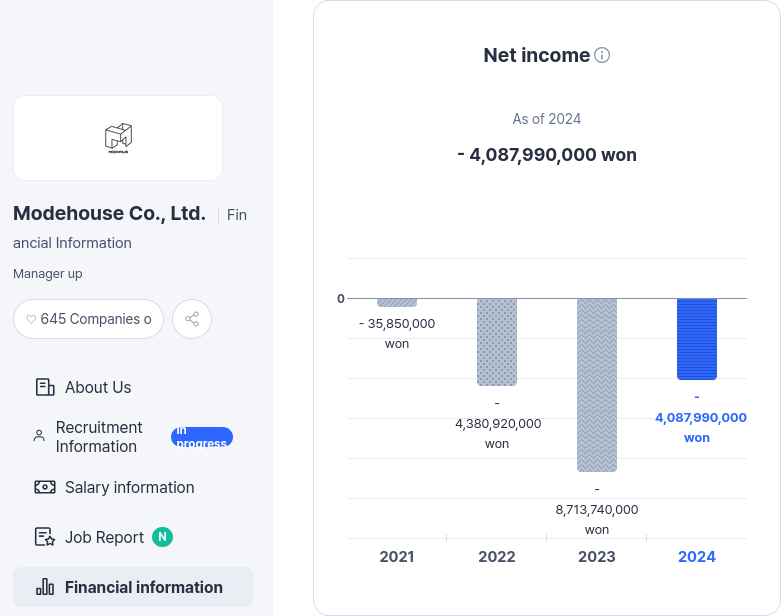This screenshot has width=781, height=616.
Task: Click the green N badge
Action: pyautogui.click(x=162, y=537)
